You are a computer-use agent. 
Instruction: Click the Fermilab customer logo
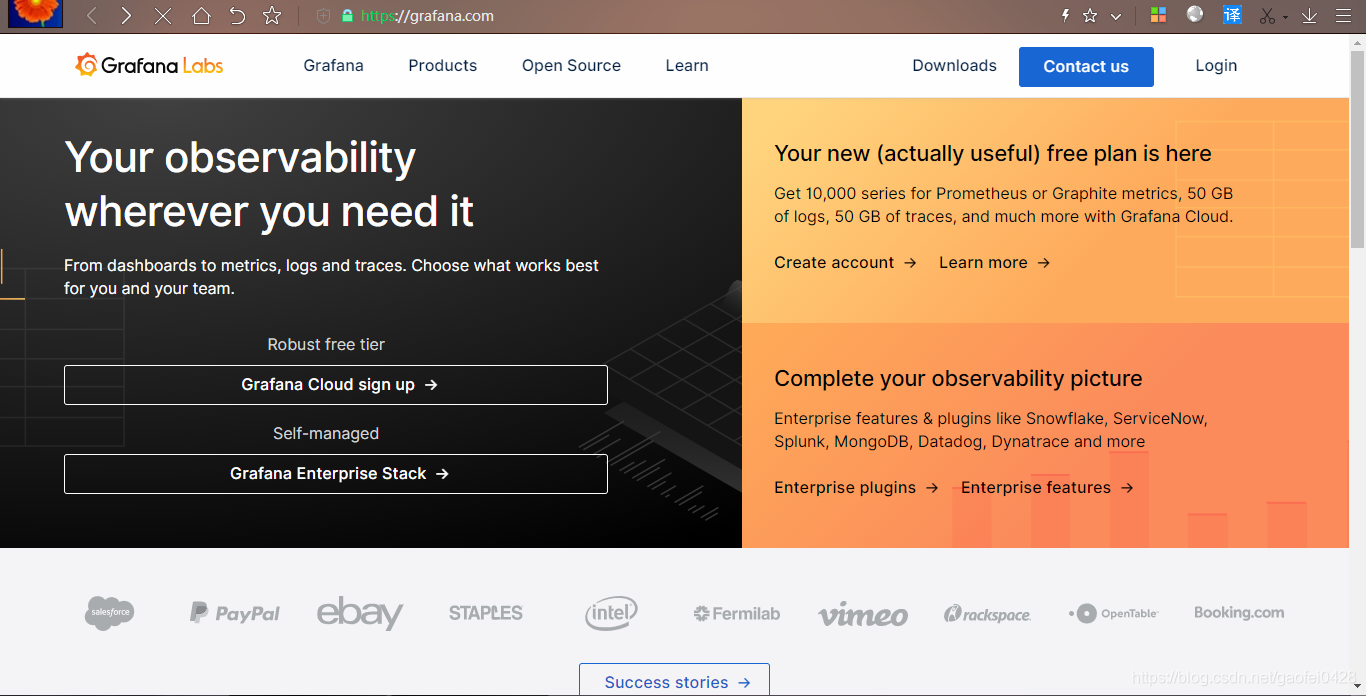pyautogui.click(x=737, y=613)
